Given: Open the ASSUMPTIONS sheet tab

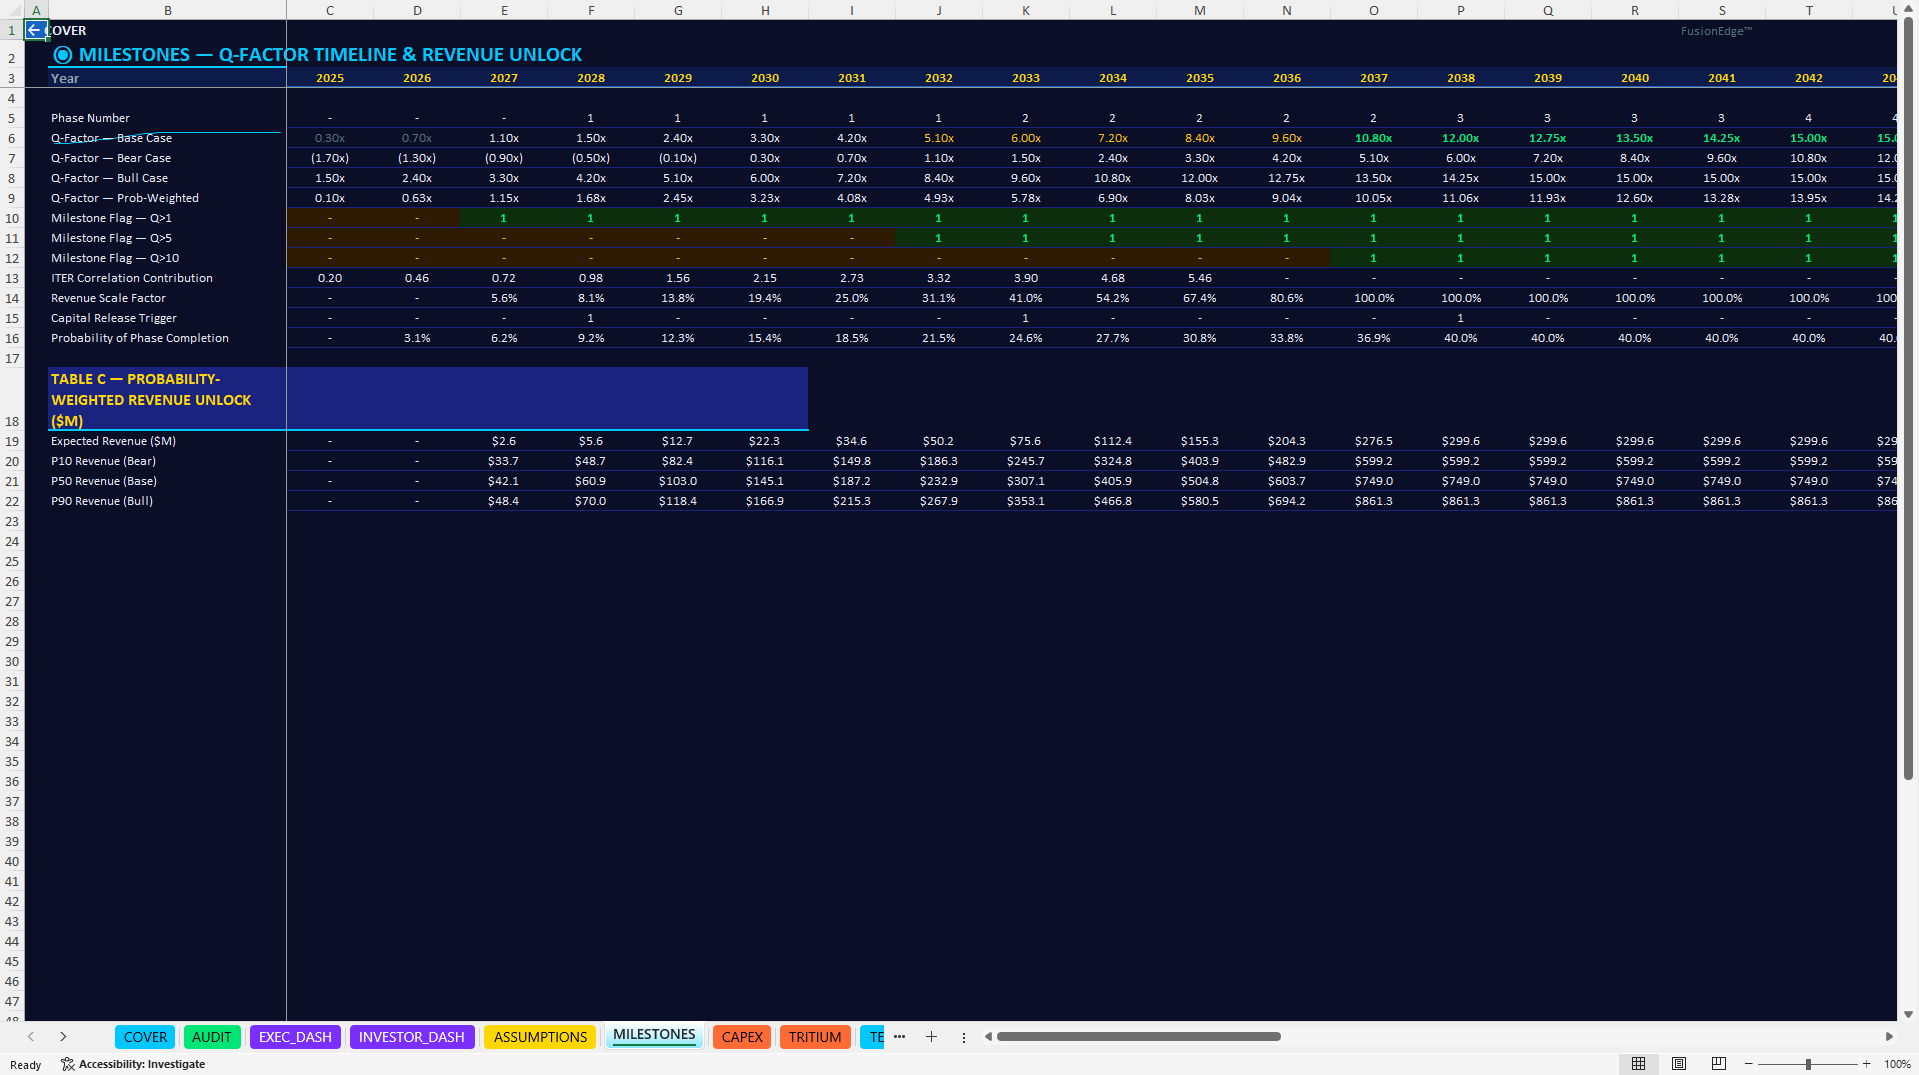Looking at the screenshot, I should (x=540, y=1037).
